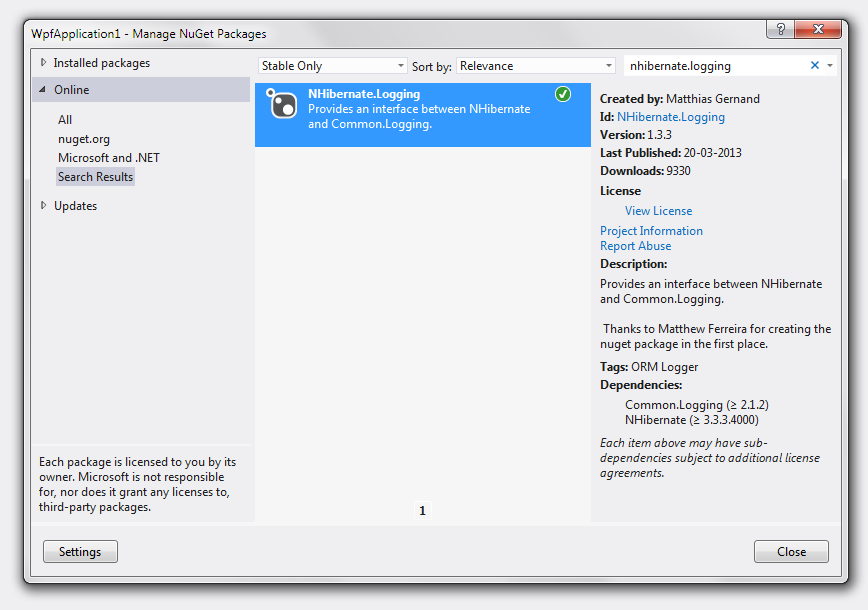Click the Installed packages label
Screen dimensions: 868x610
tap(102, 63)
